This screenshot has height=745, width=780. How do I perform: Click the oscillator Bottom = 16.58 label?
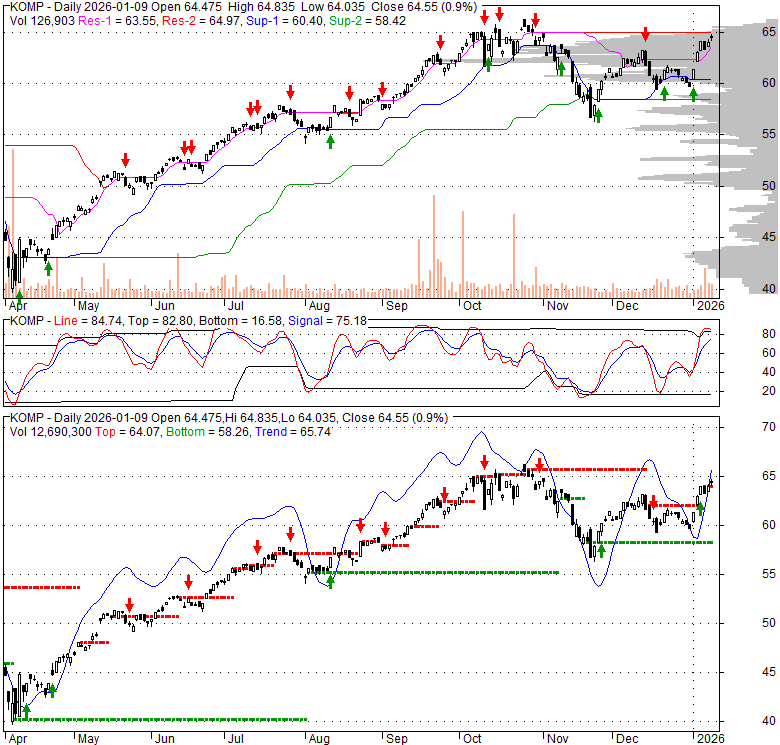tap(241, 321)
